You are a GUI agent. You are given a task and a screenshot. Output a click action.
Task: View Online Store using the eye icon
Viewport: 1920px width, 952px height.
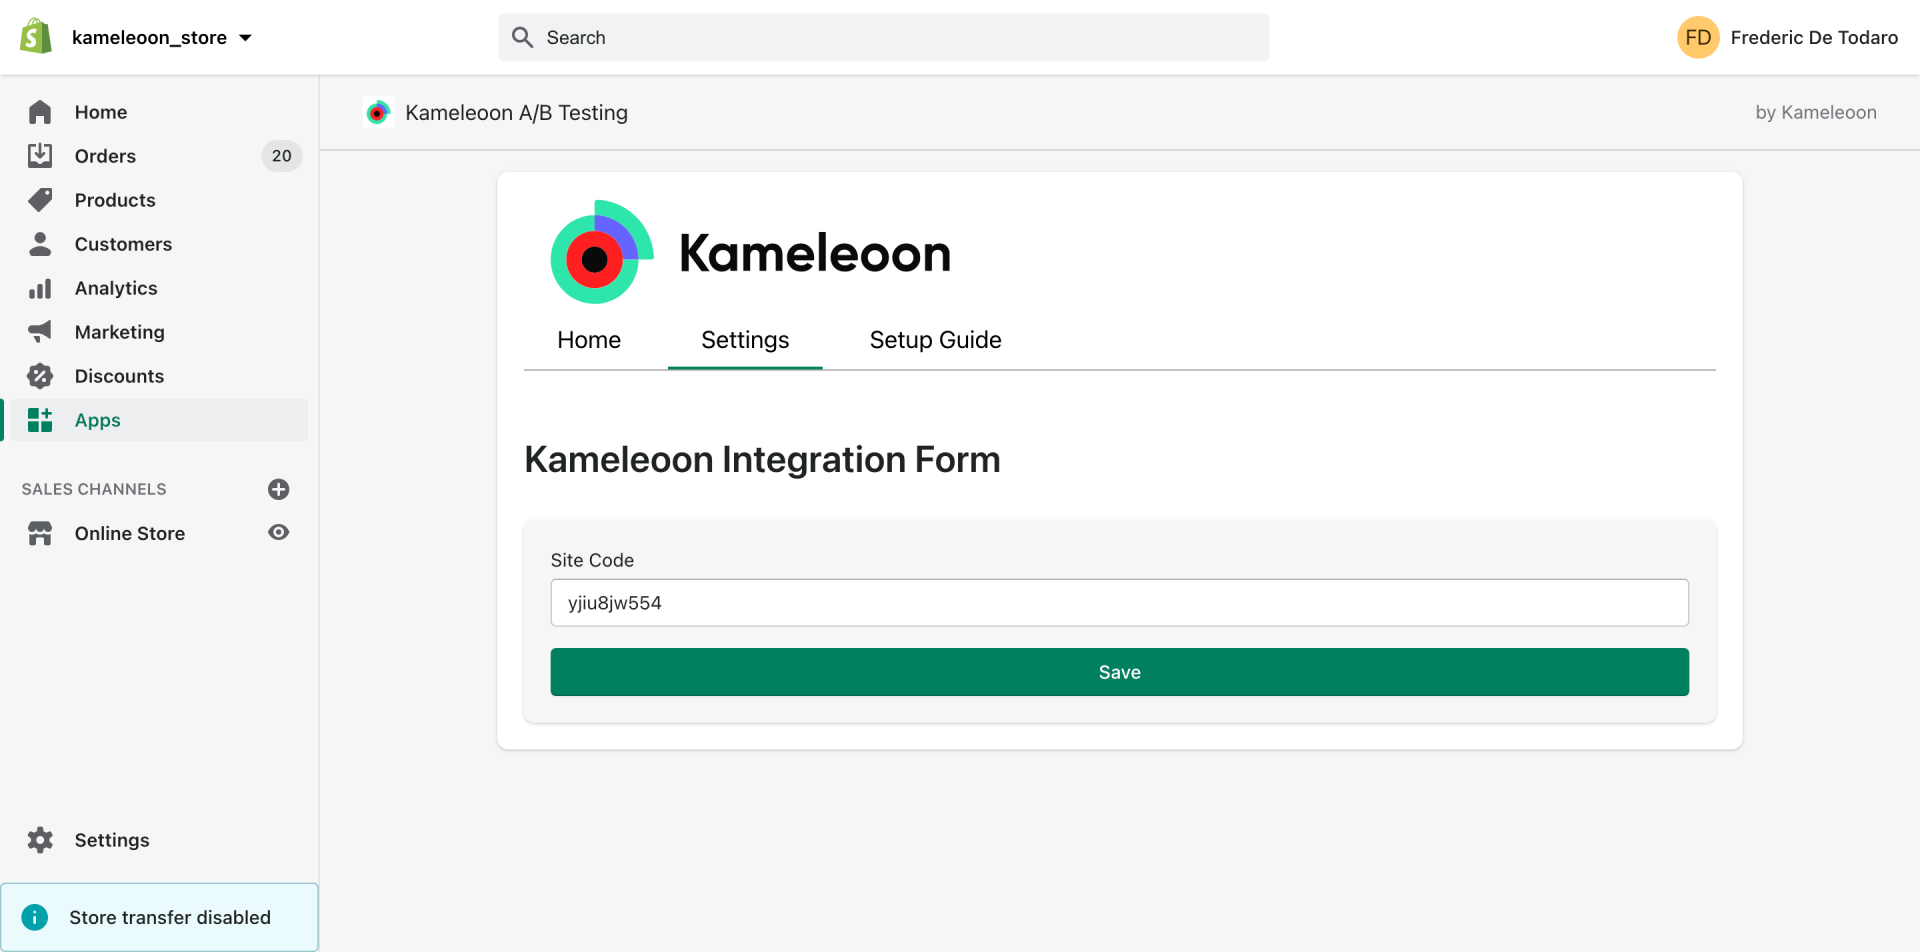tap(279, 532)
